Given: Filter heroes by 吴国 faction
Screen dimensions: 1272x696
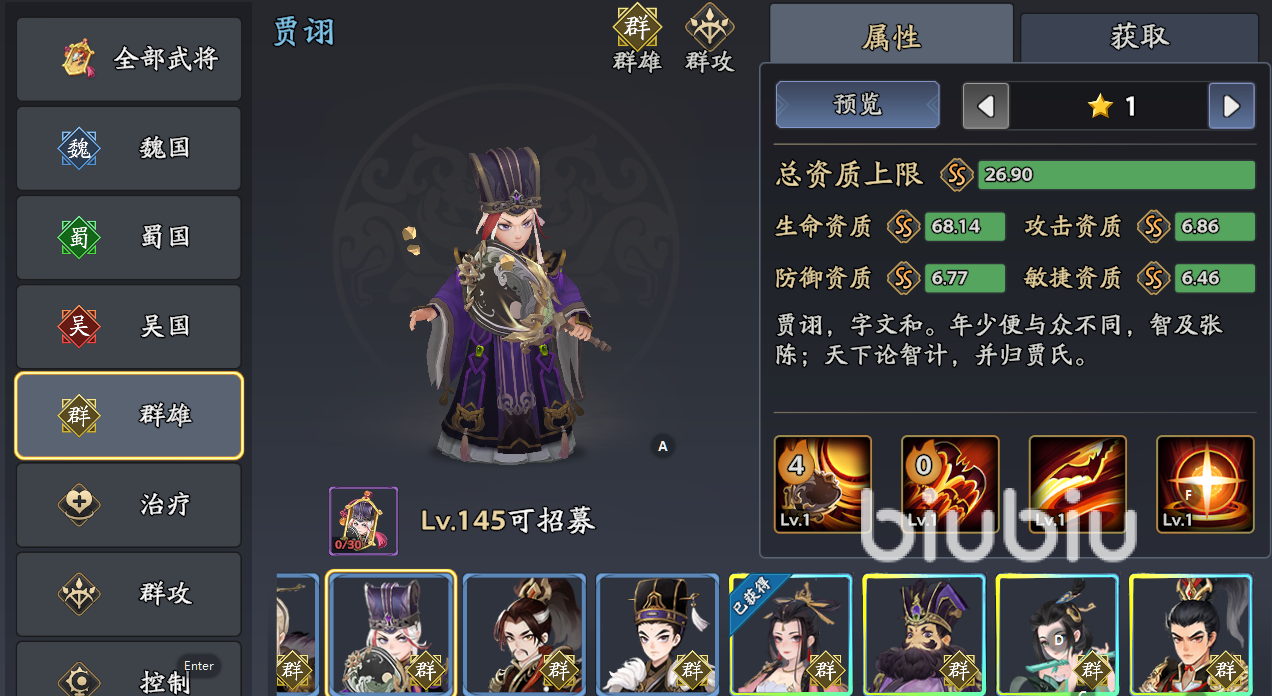Looking at the screenshot, I should click(129, 326).
